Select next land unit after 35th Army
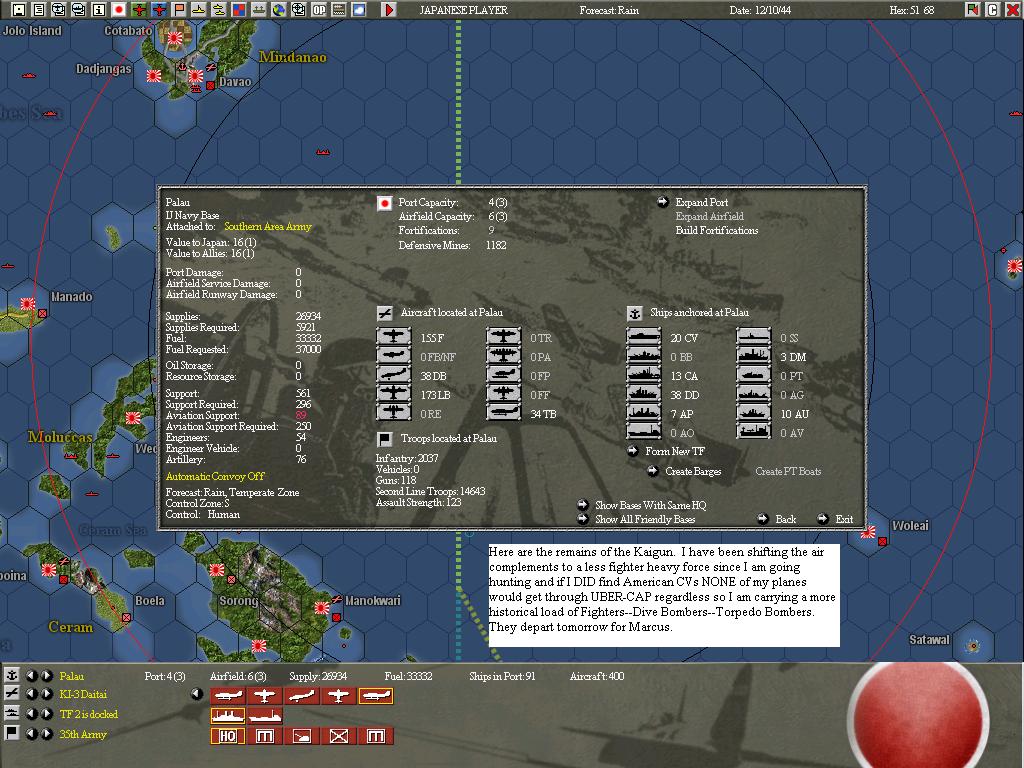This screenshot has width=1024, height=768. click(46, 734)
